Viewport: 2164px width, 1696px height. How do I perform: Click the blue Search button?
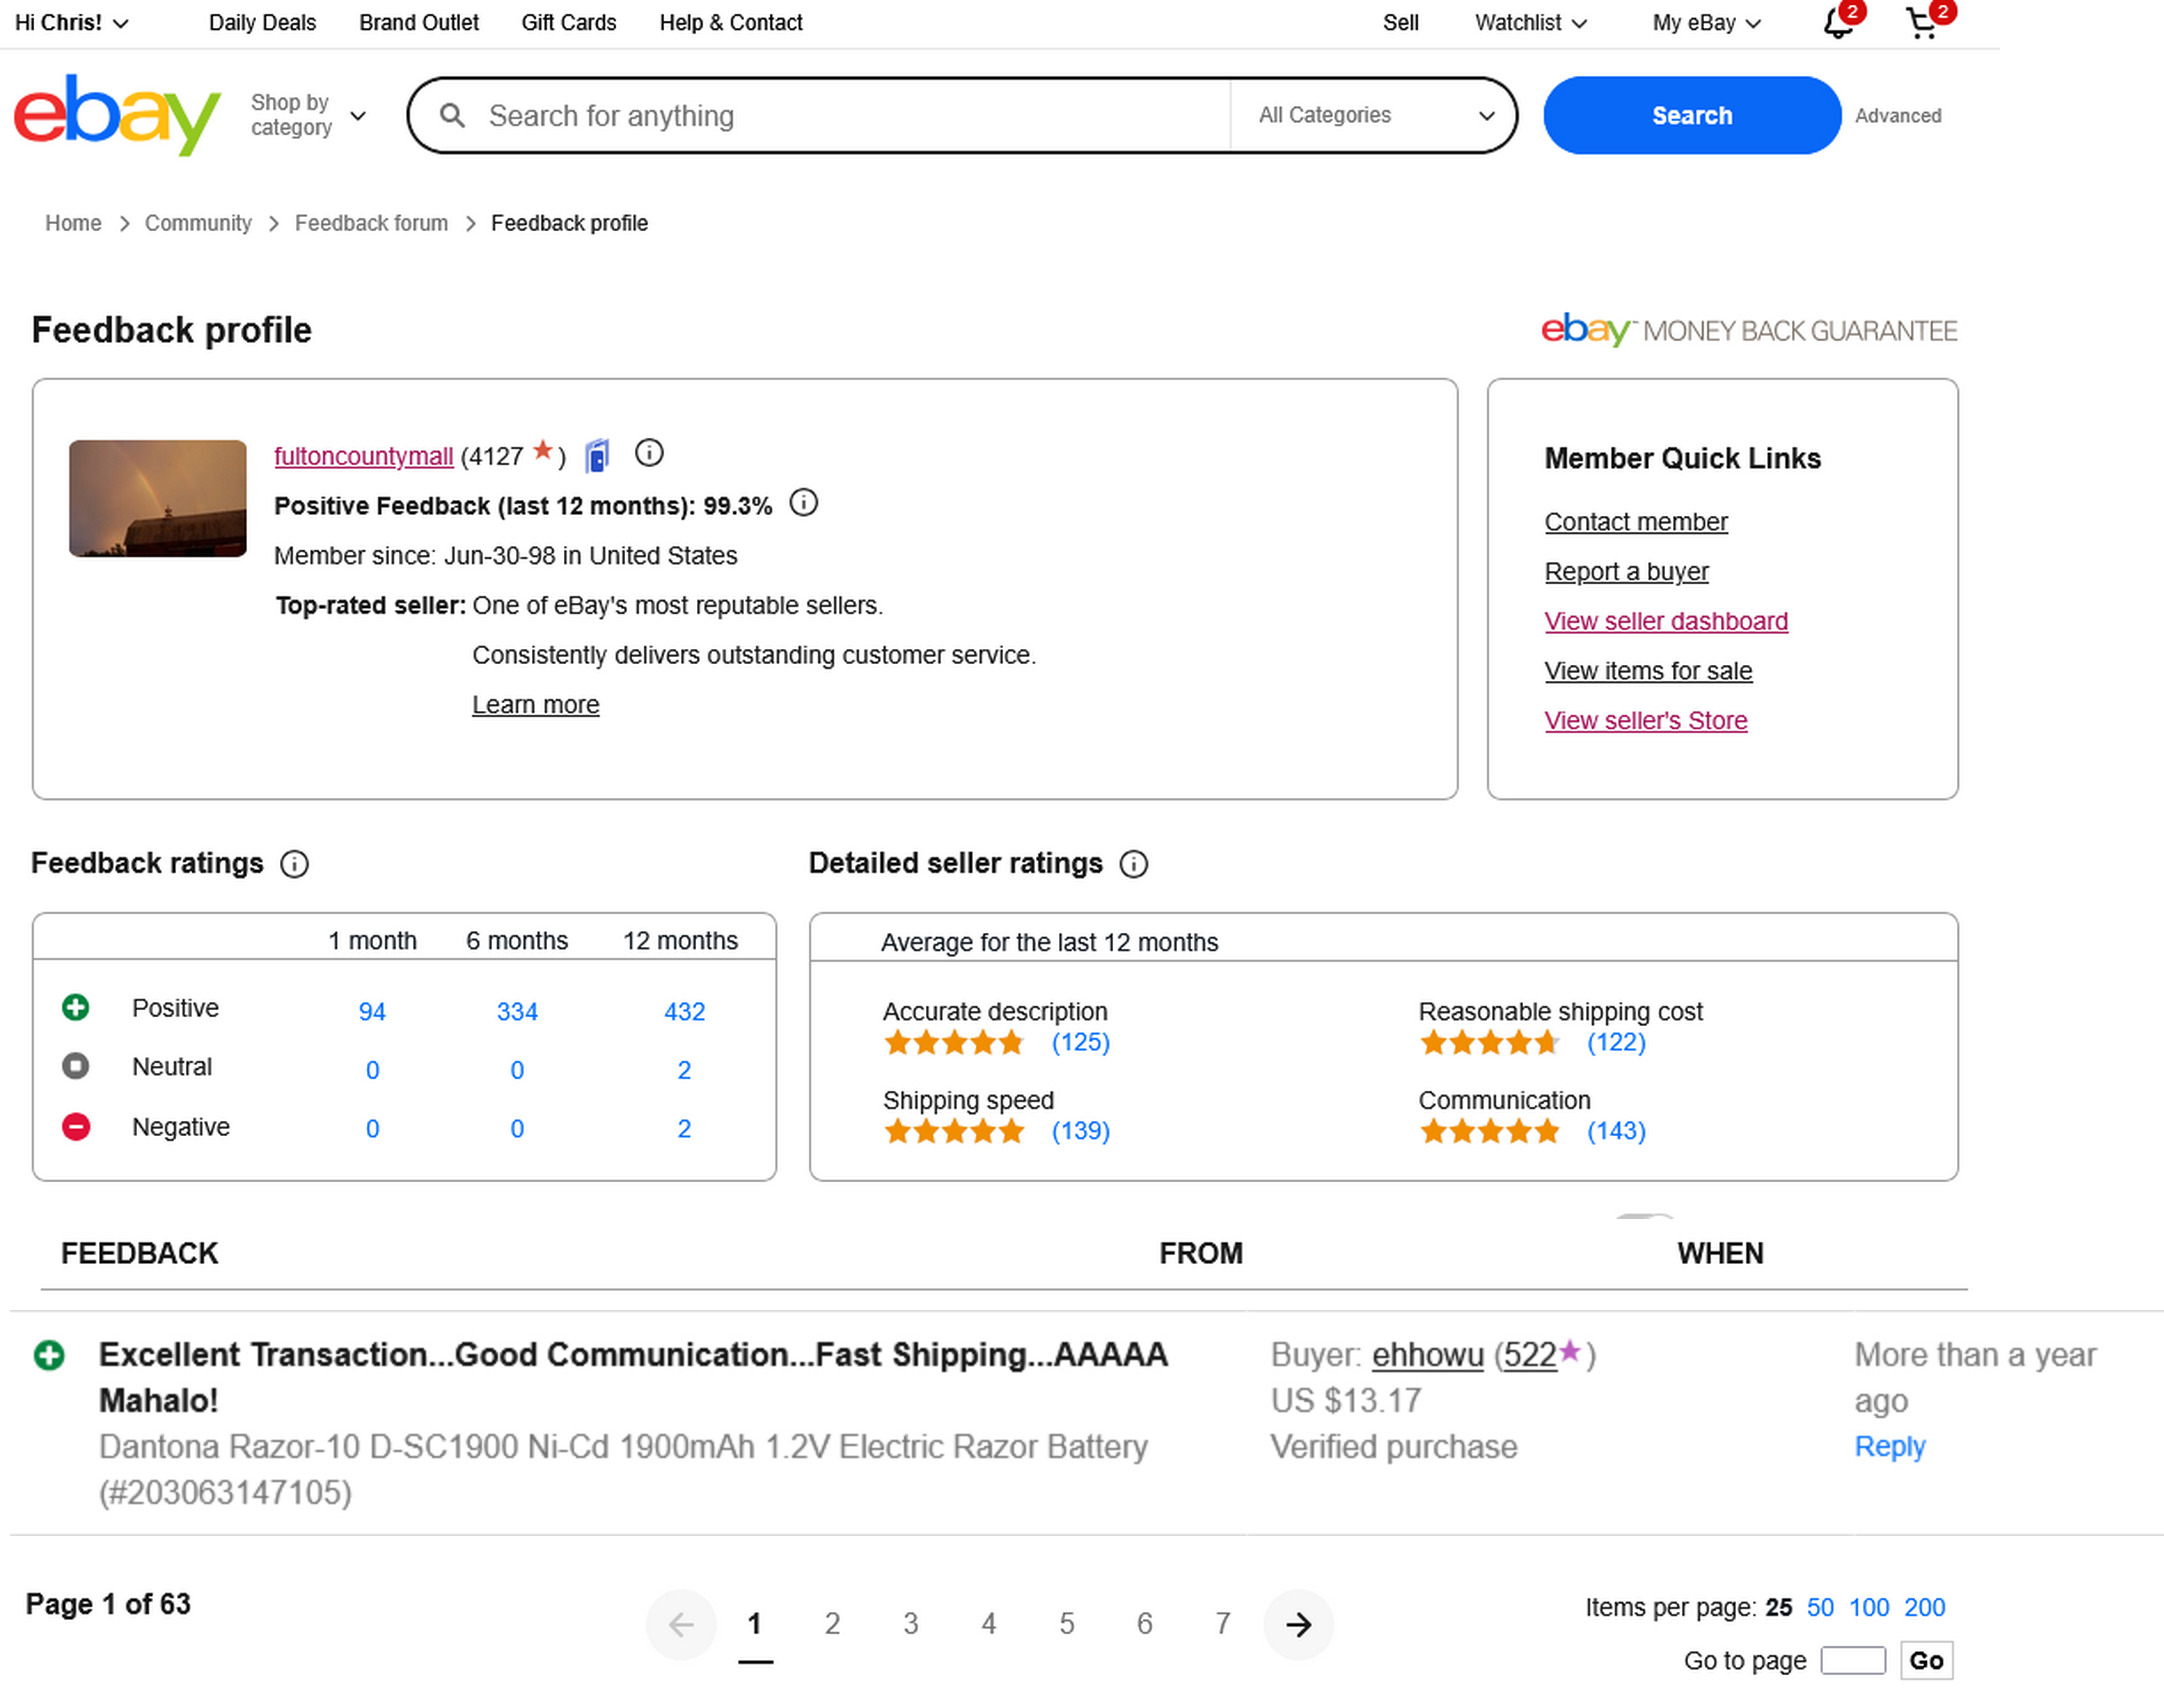pyautogui.click(x=1691, y=115)
